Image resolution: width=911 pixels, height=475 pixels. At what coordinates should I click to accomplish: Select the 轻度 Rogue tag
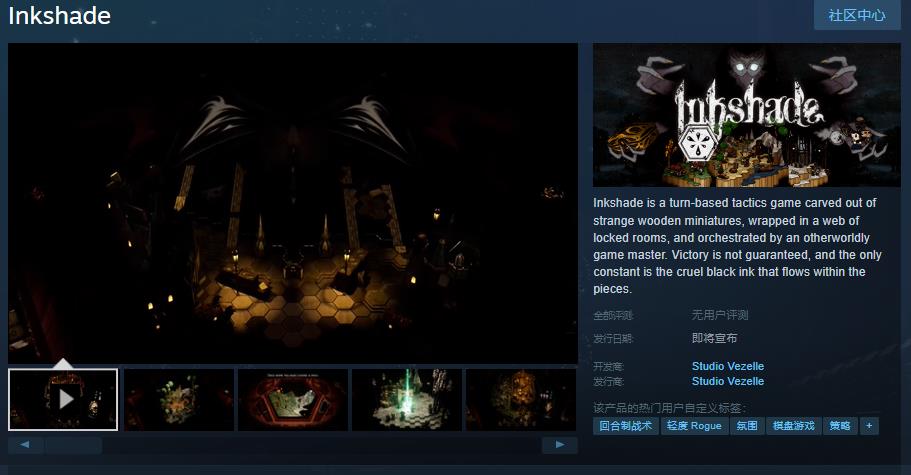(694, 426)
